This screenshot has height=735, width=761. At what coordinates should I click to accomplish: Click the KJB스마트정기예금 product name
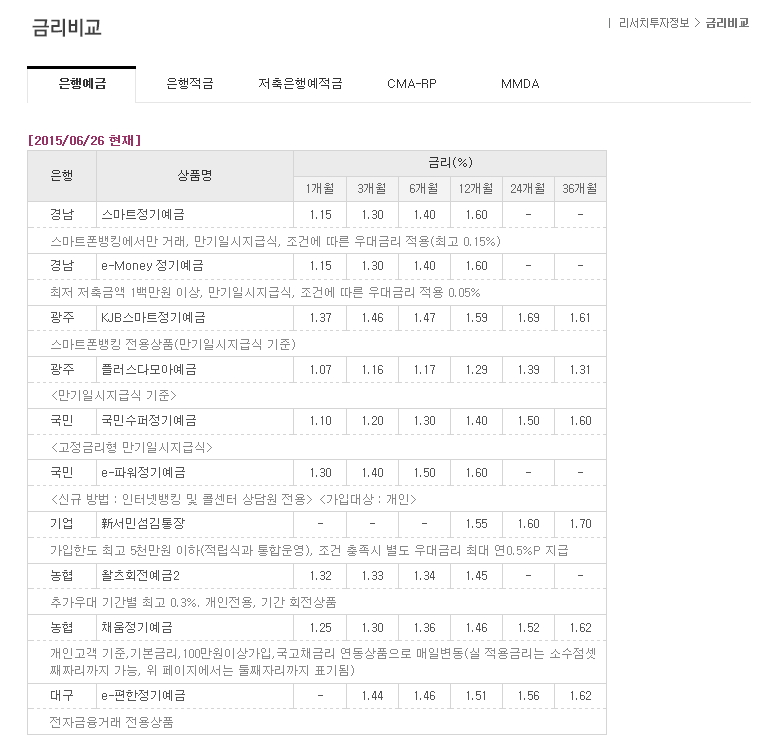(x=153, y=318)
